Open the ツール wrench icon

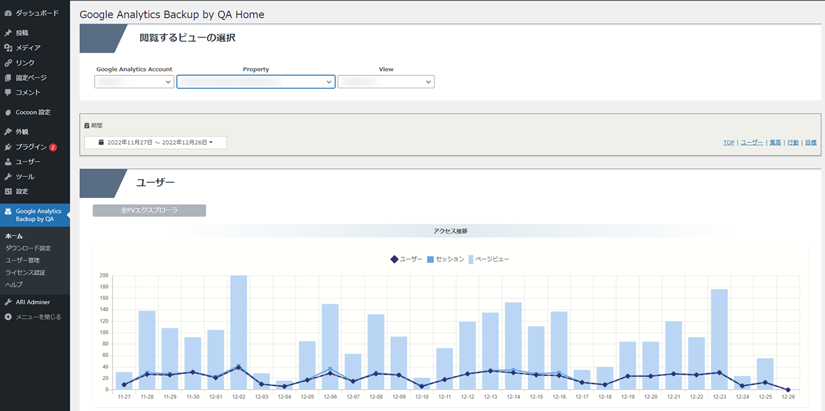click(8, 176)
